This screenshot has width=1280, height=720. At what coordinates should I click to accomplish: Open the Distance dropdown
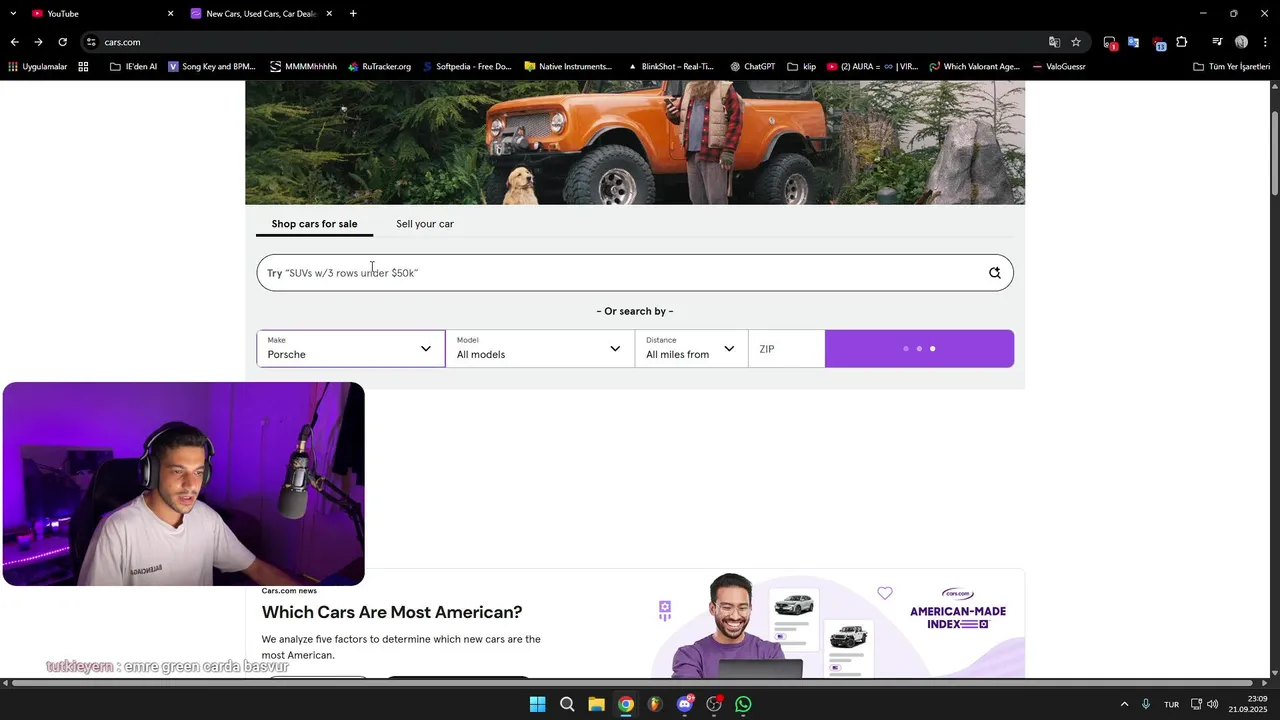pos(691,349)
